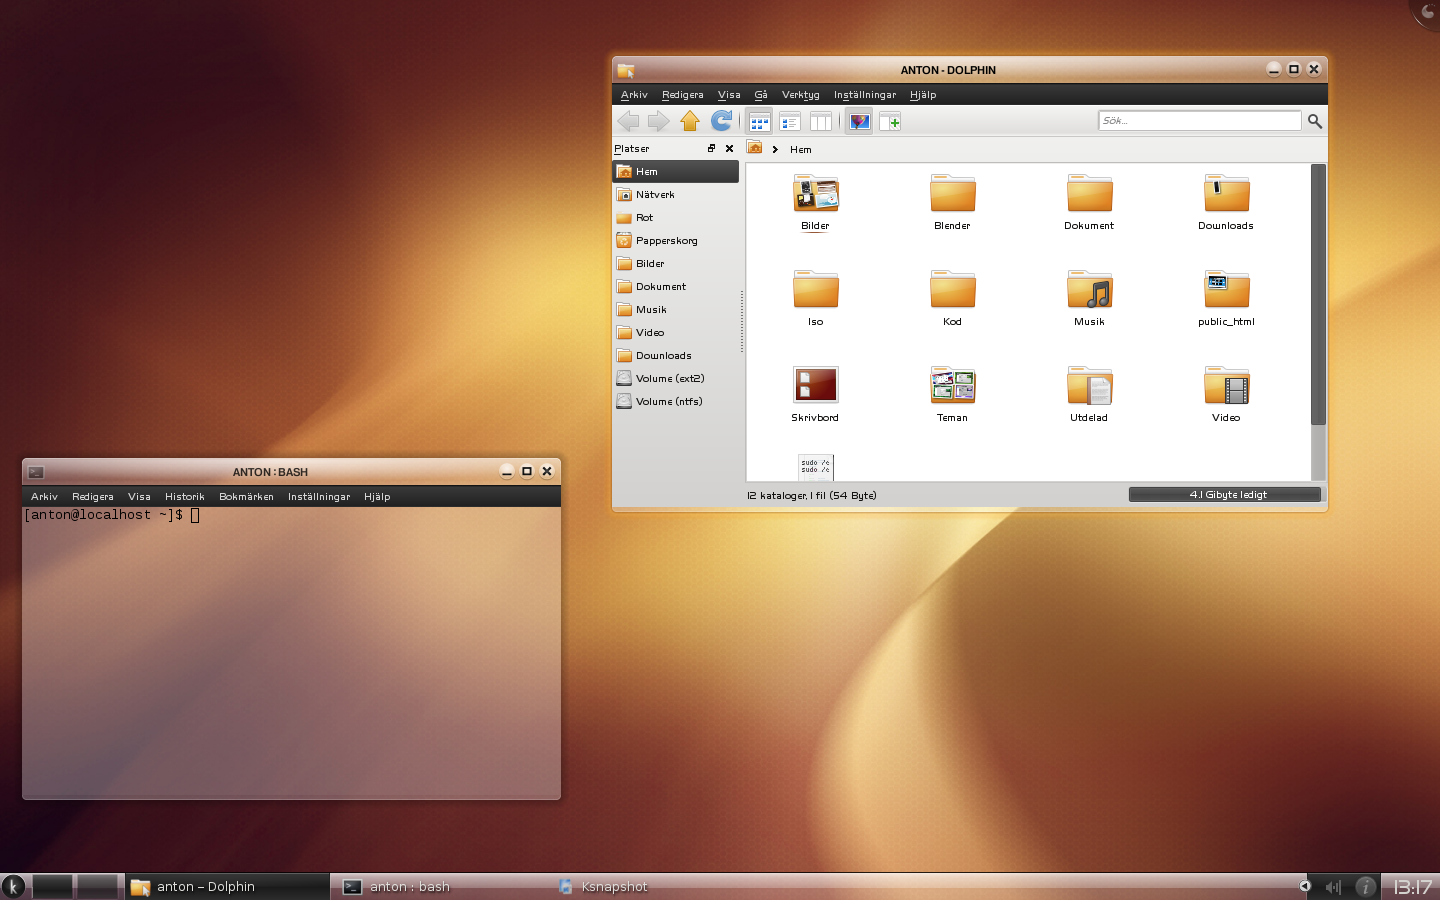Select Bilder in the Platser sidebar

pos(676,264)
